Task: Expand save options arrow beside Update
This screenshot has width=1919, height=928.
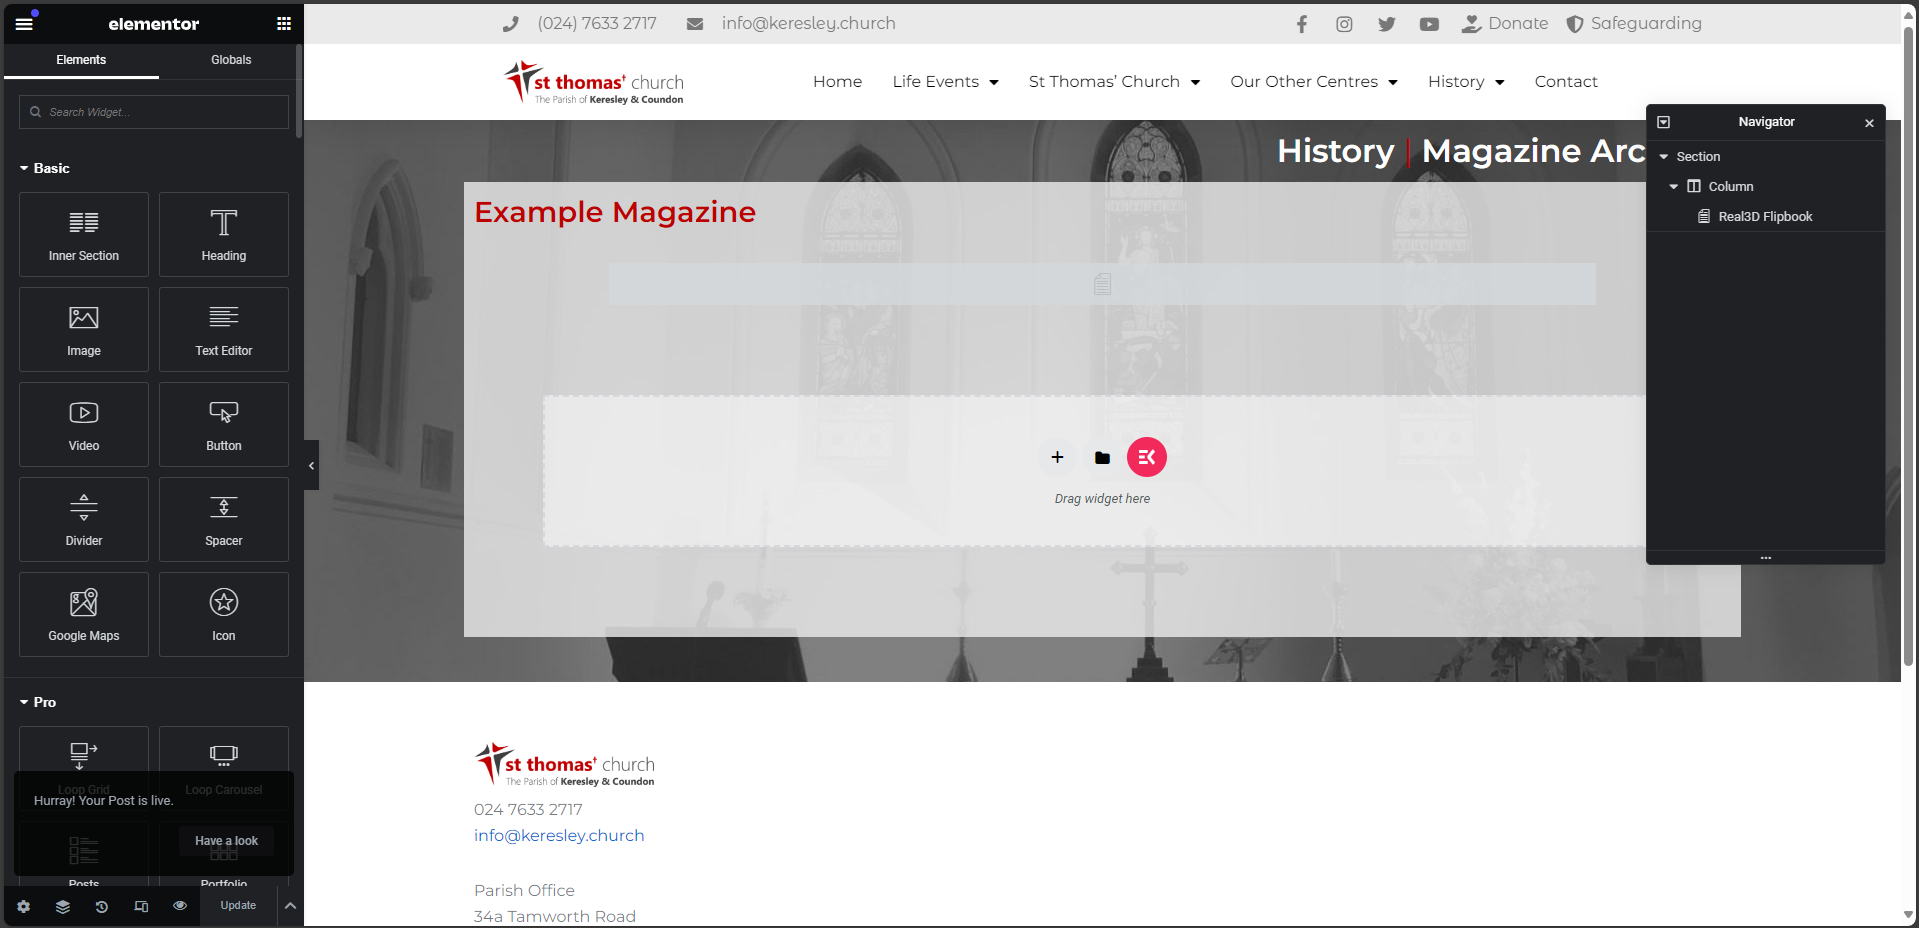Action: [x=290, y=906]
